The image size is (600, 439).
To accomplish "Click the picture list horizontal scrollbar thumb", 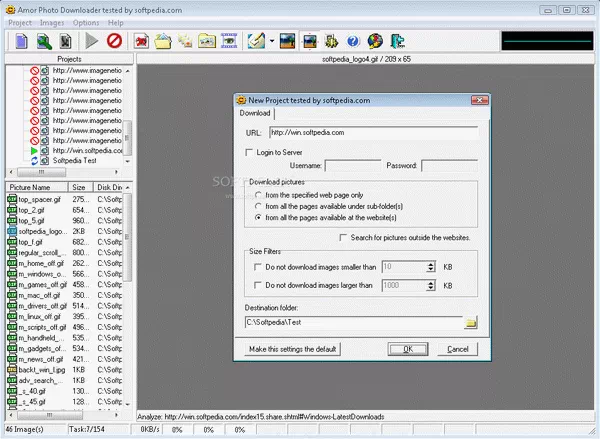I will [50, 415].
